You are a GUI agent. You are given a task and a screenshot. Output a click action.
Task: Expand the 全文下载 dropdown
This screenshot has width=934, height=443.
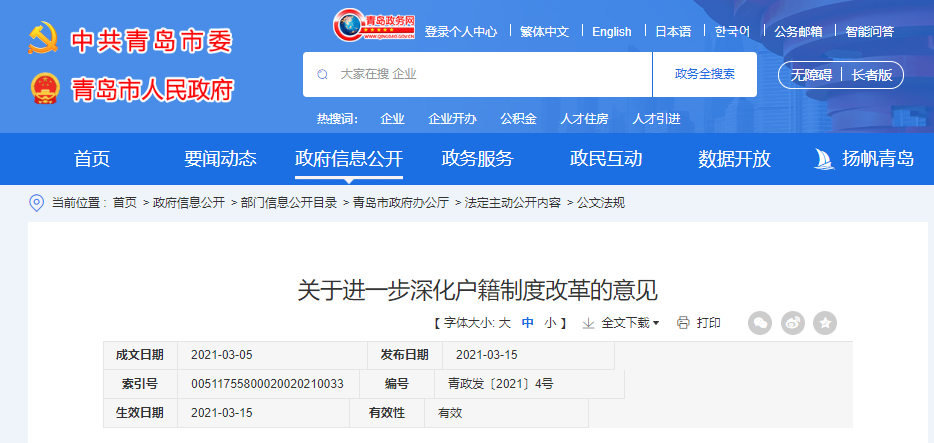click(x=656, y=323)
